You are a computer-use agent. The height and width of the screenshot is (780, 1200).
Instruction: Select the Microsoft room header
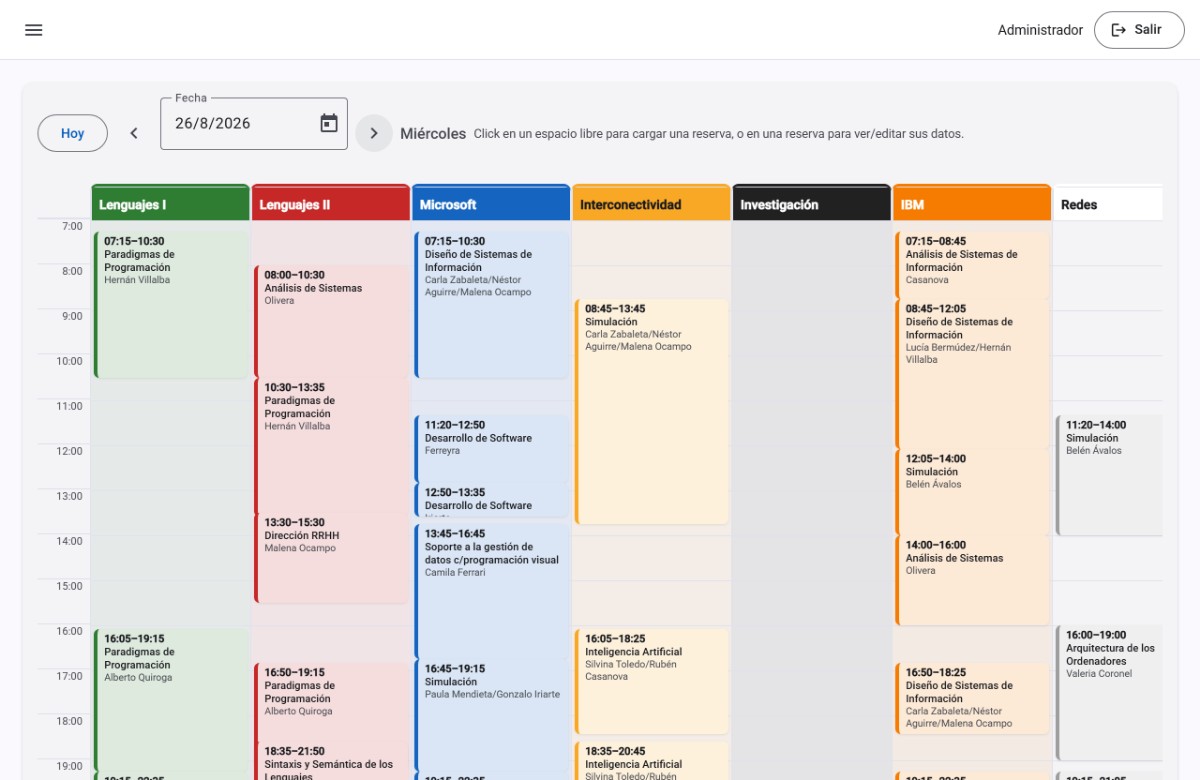491,203
